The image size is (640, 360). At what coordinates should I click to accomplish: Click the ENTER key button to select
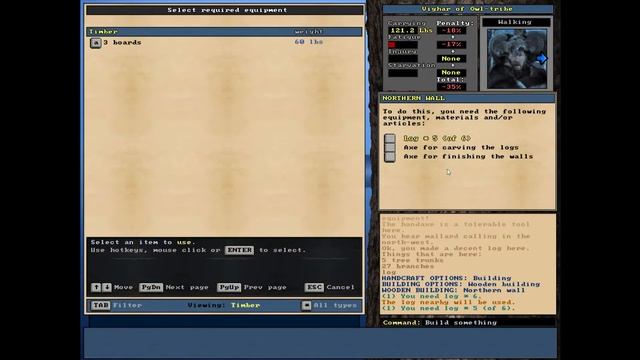[239, 250]
